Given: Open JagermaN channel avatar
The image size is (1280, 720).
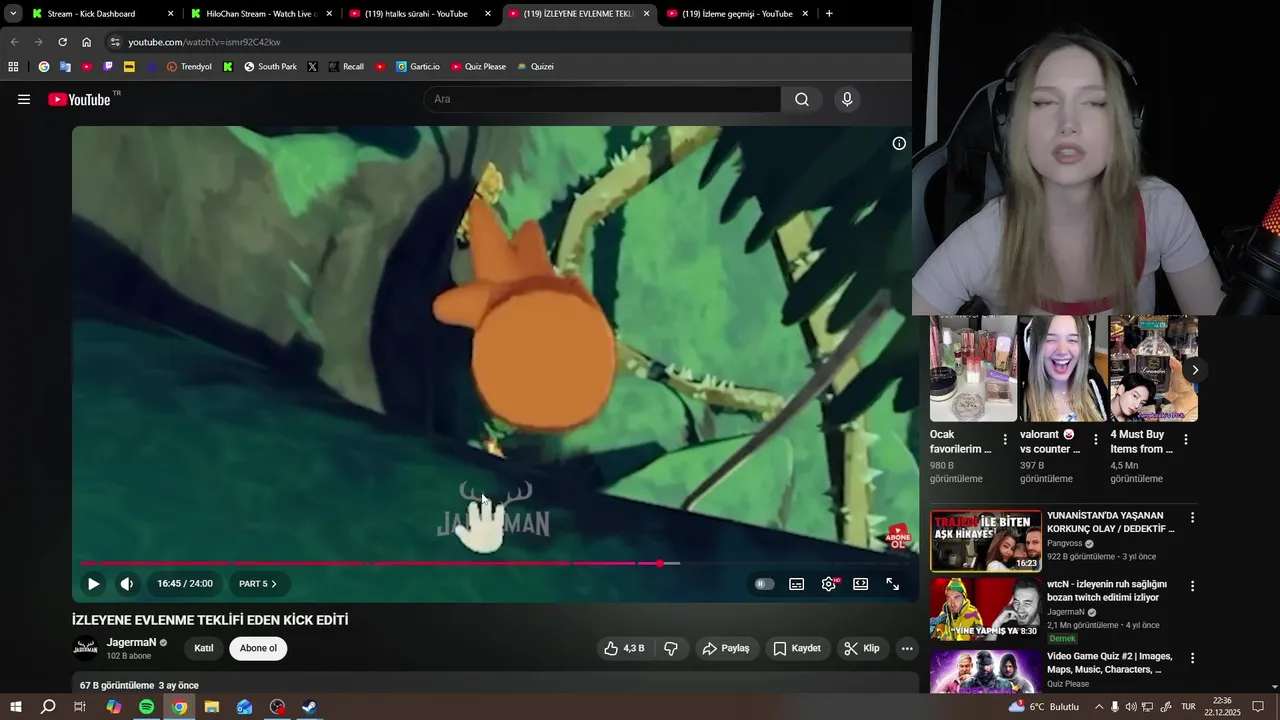Looking at the screenshot, I should [x=86, y=648].
